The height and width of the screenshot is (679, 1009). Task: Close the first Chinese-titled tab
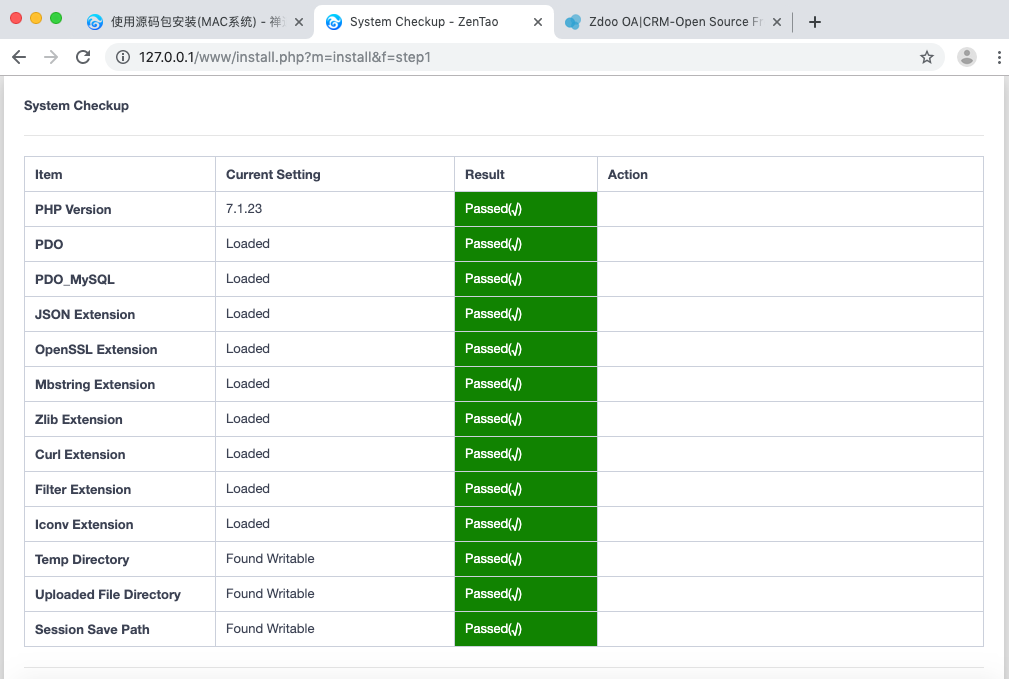(x=298, y=22)
